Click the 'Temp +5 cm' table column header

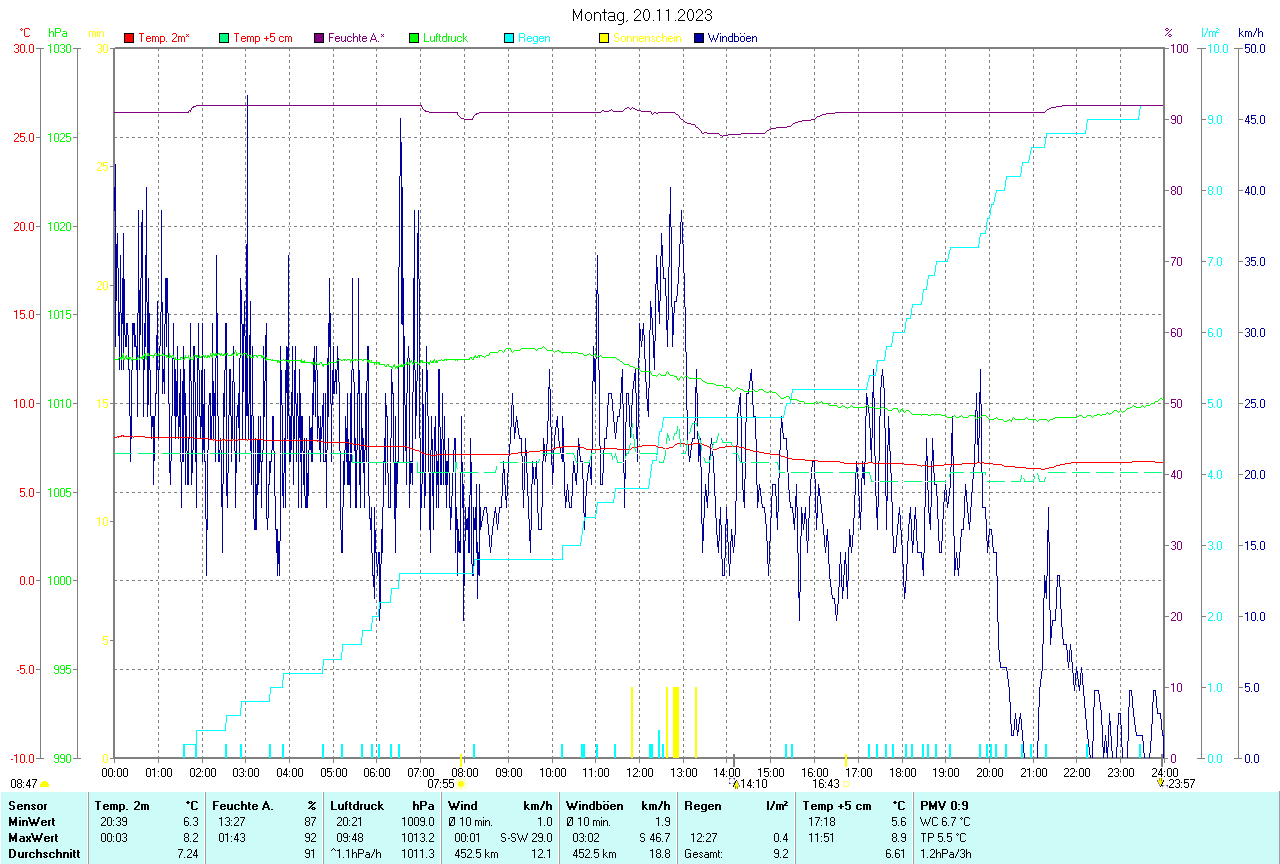(835, 805)
